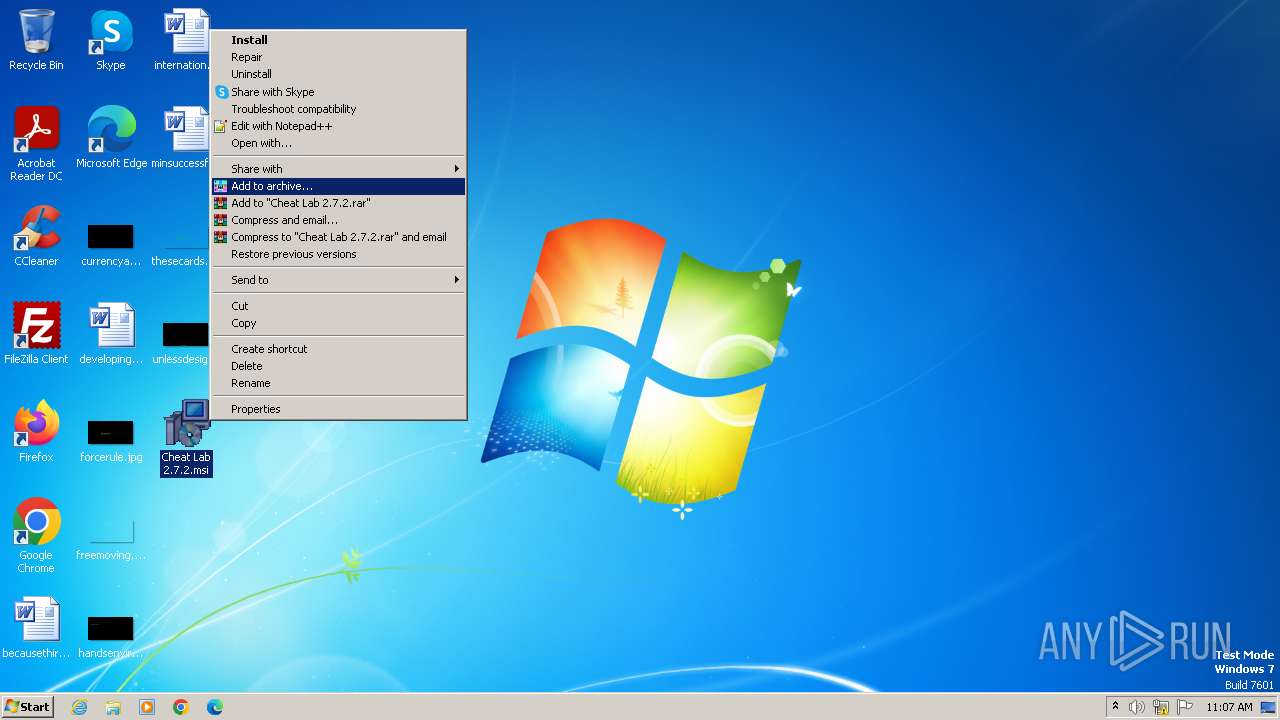Show hidden tray icons arrow
This screenshot has width=1280, height=720.
(1115, 707)
